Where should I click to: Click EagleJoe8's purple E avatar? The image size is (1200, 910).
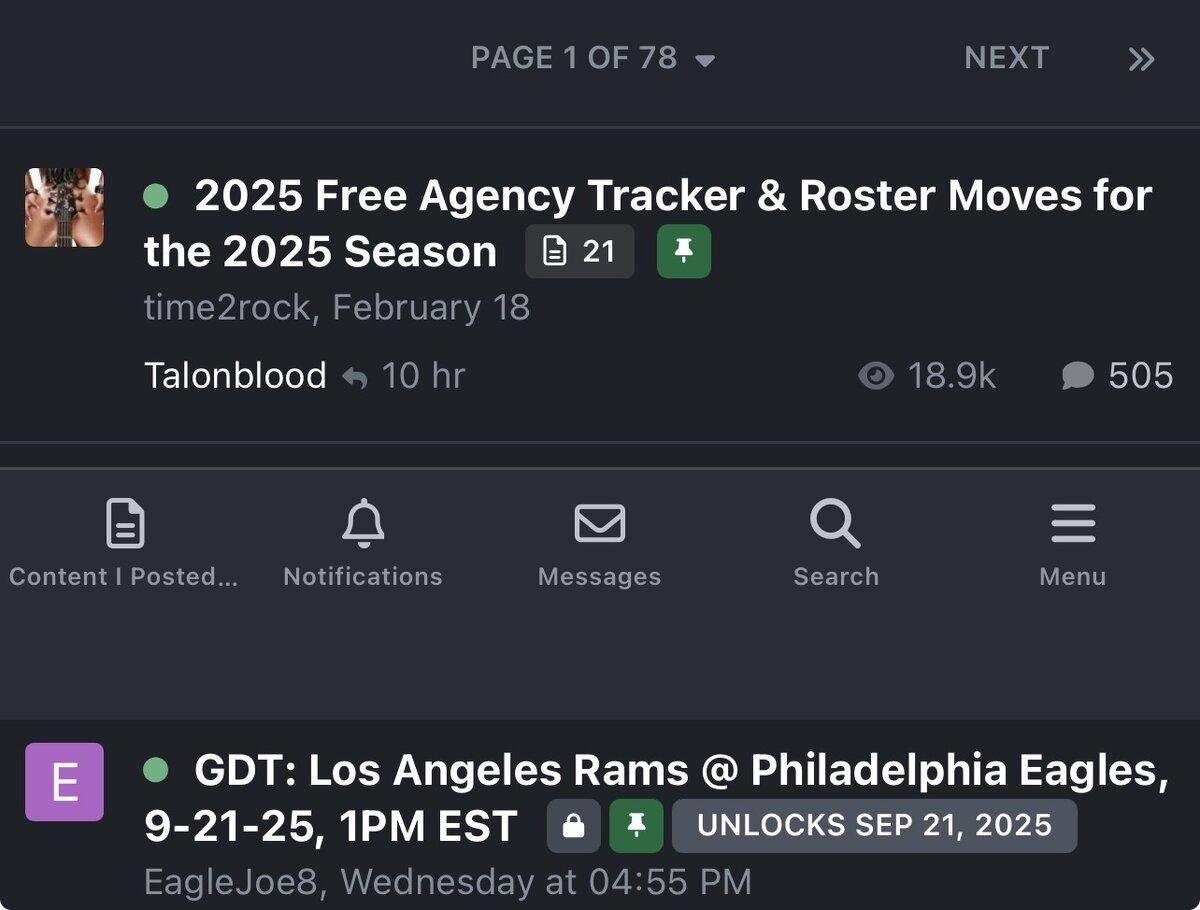click(64, 782)
